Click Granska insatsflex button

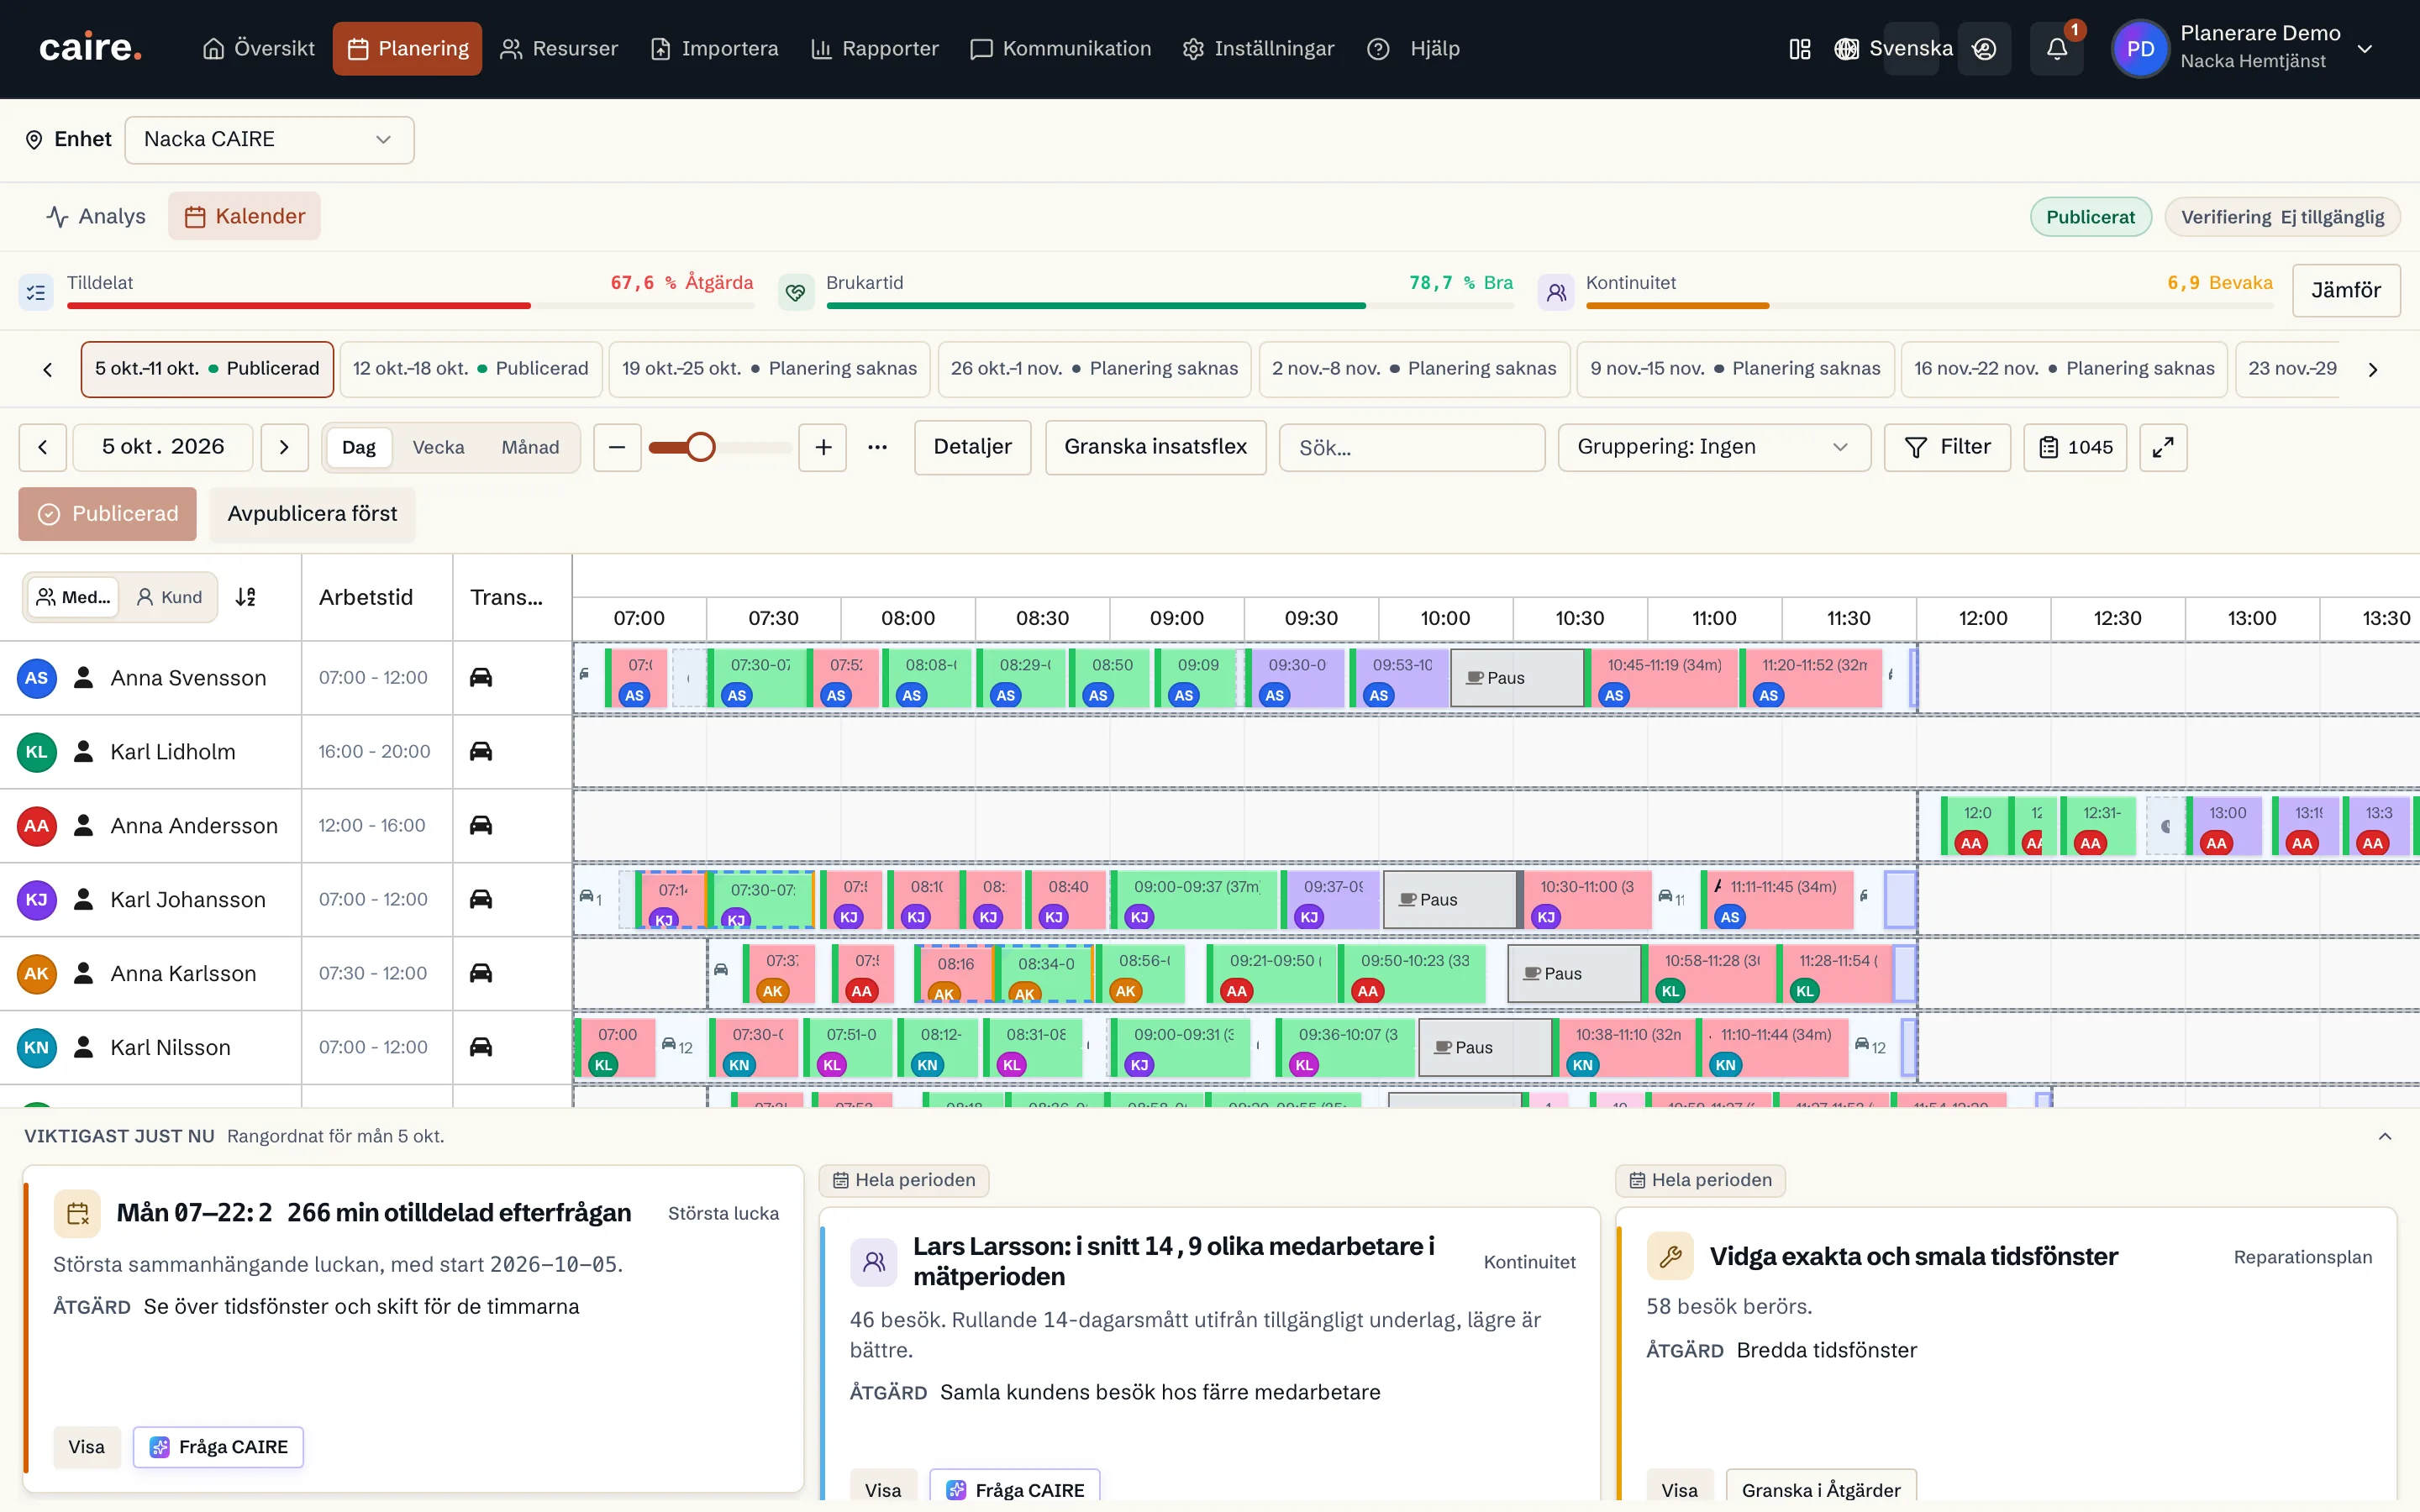coord(1155,447)
